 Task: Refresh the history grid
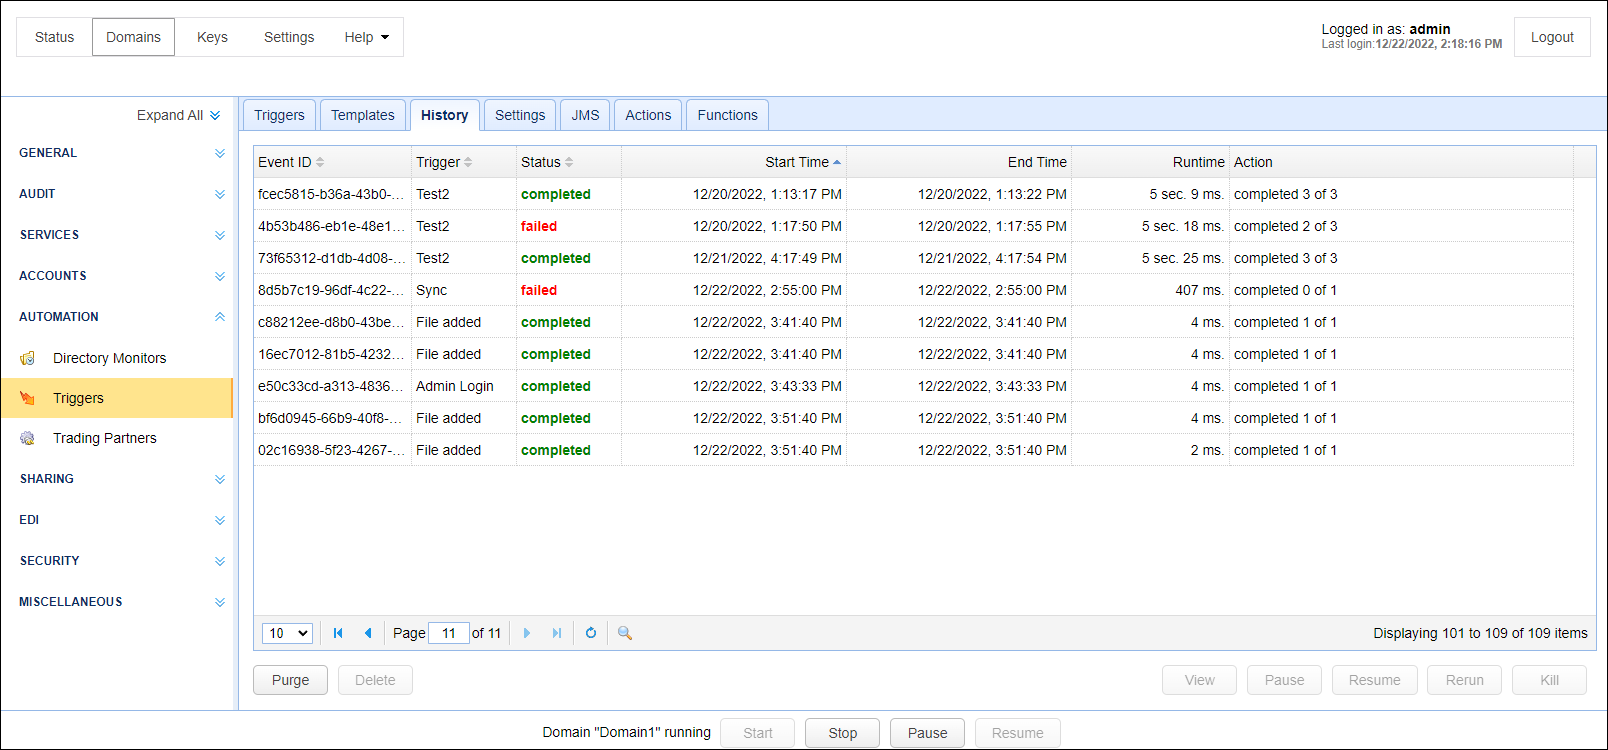[591, 633]
